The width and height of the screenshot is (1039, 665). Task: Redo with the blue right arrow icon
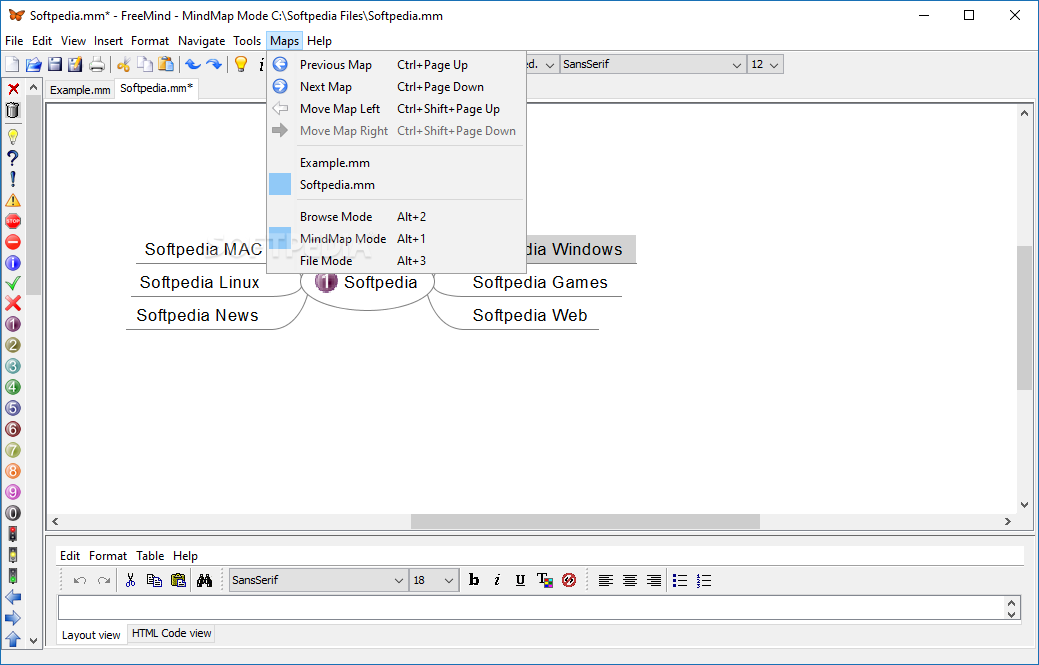point(213,64)
